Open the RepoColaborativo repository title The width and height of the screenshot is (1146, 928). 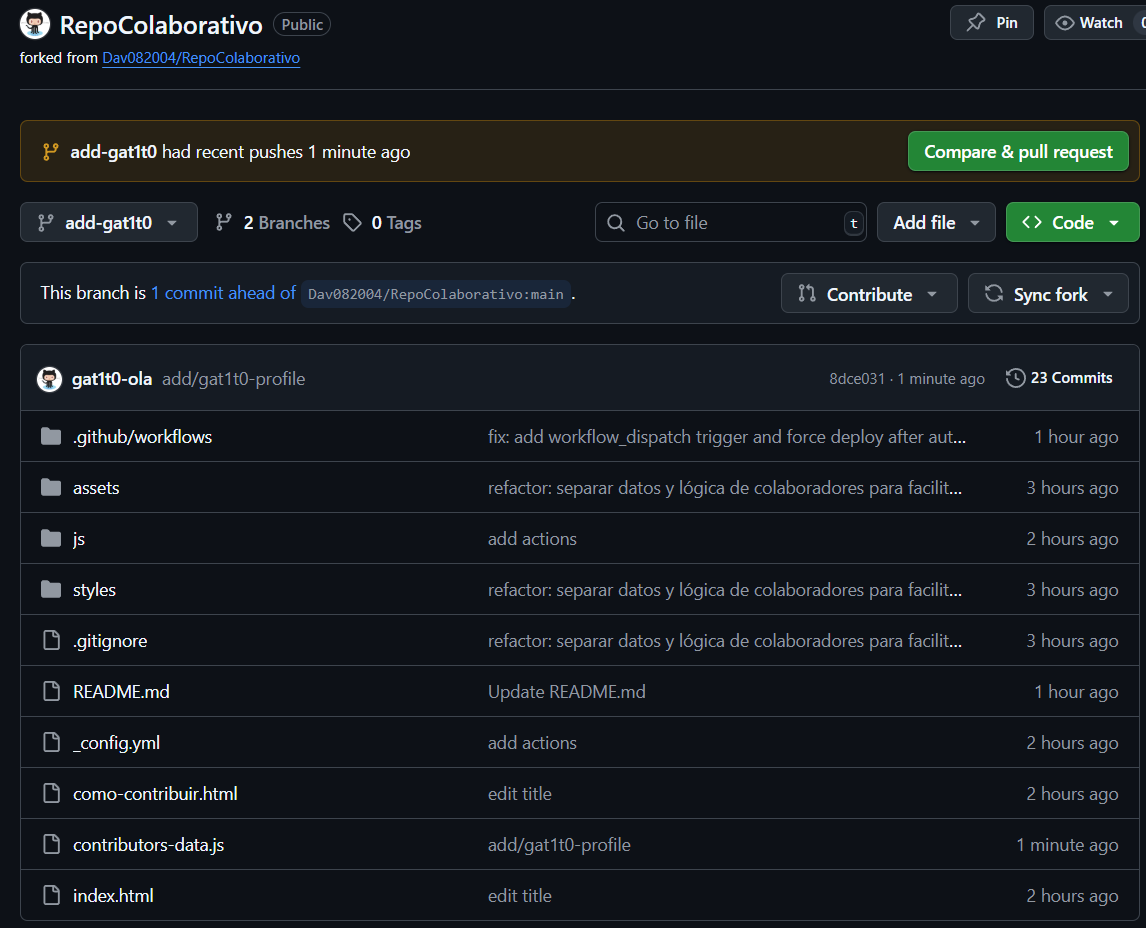point(161,25)
